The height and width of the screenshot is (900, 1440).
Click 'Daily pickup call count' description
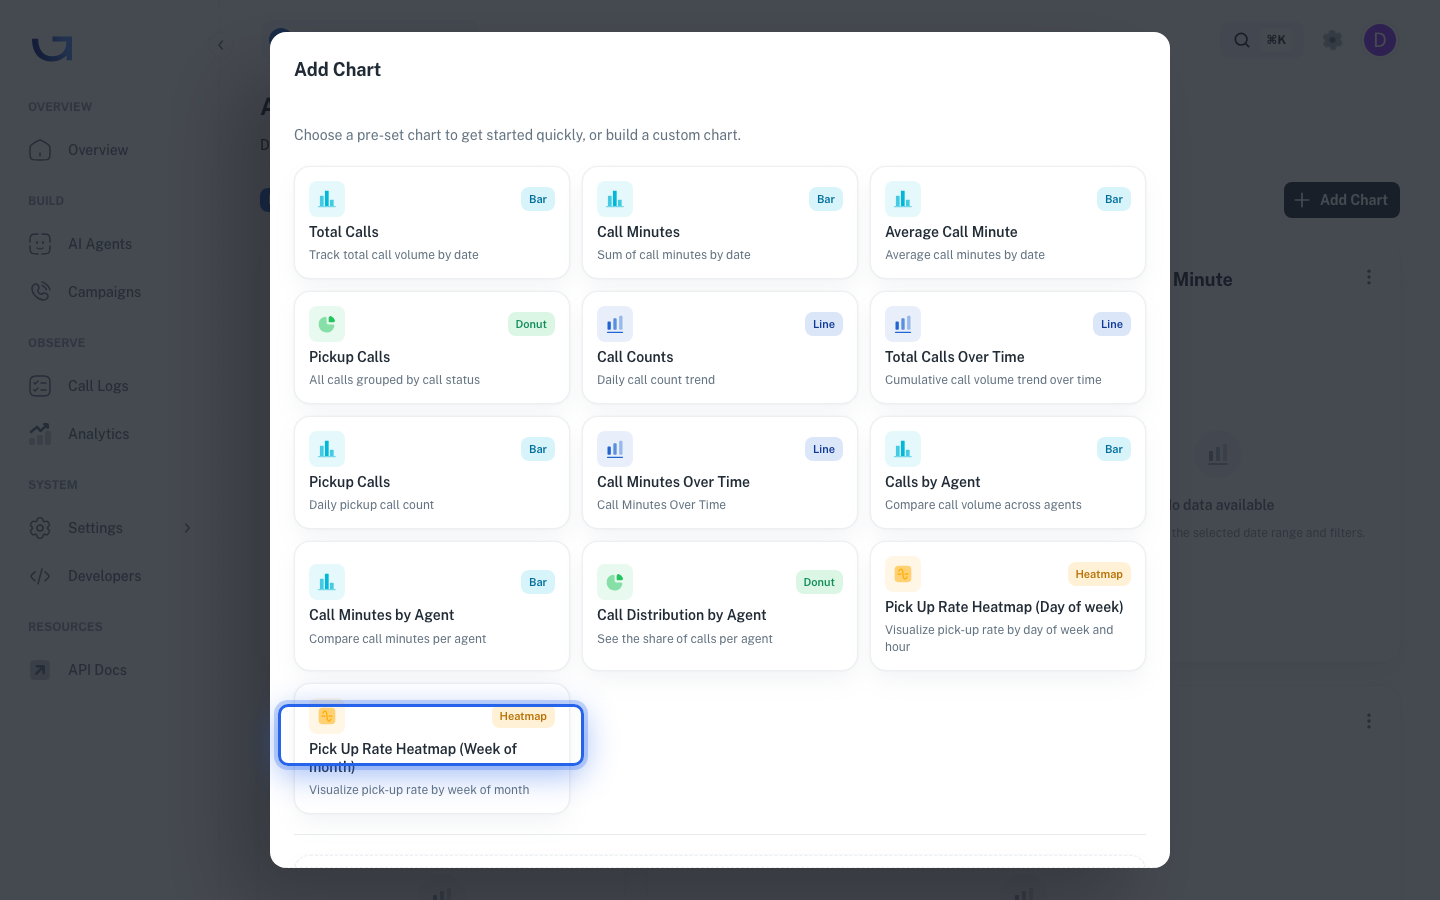(x=371, y=505)
